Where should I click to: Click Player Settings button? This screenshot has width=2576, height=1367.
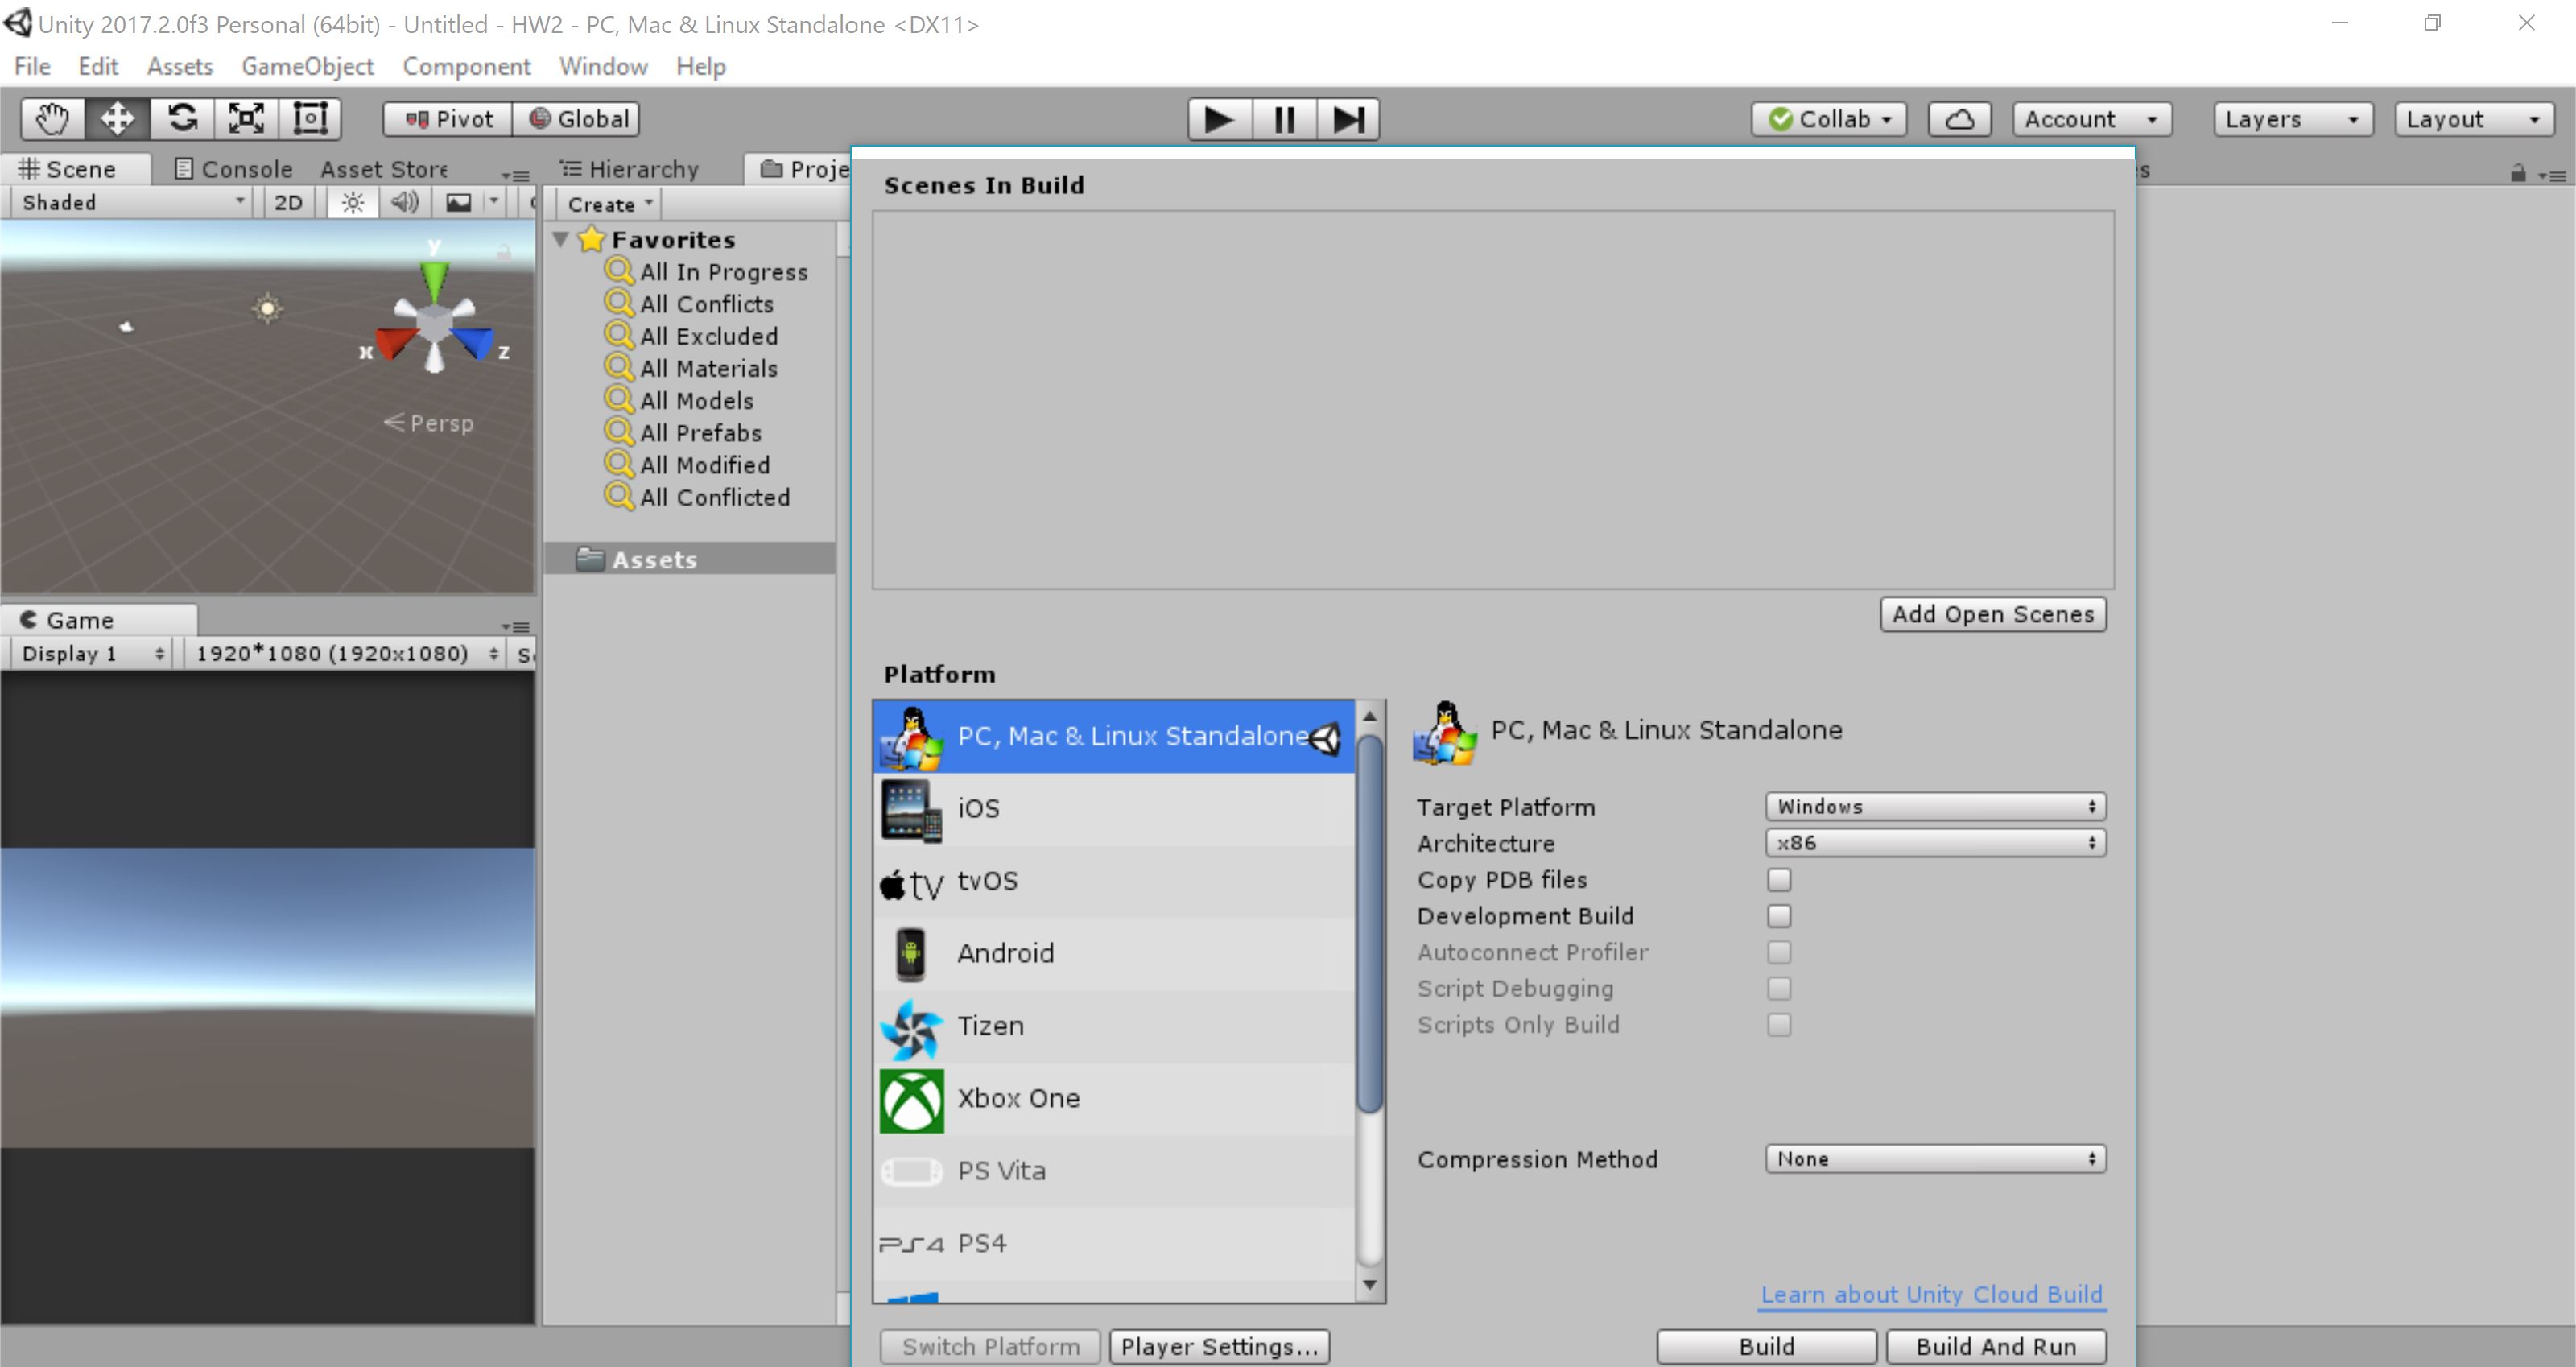(x=1219, y=1347)
